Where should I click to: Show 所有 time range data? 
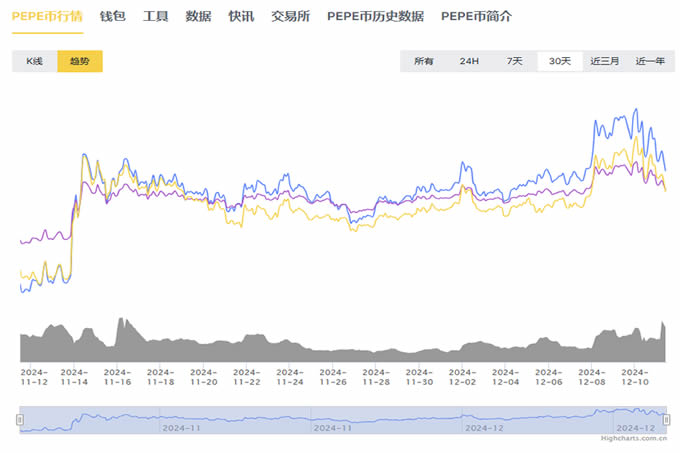(x=424, y=61)
